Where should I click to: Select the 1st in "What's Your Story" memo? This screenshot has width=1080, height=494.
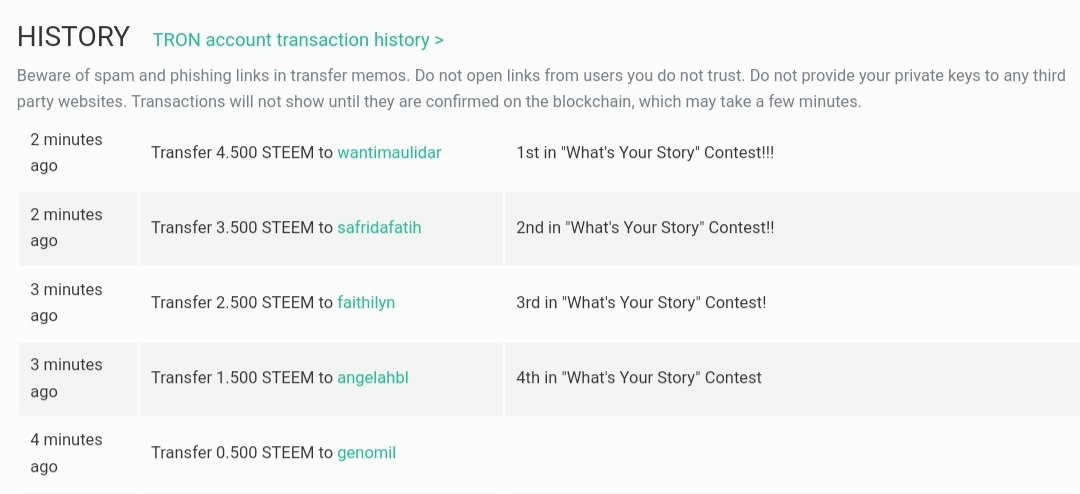tap(645, 153)
